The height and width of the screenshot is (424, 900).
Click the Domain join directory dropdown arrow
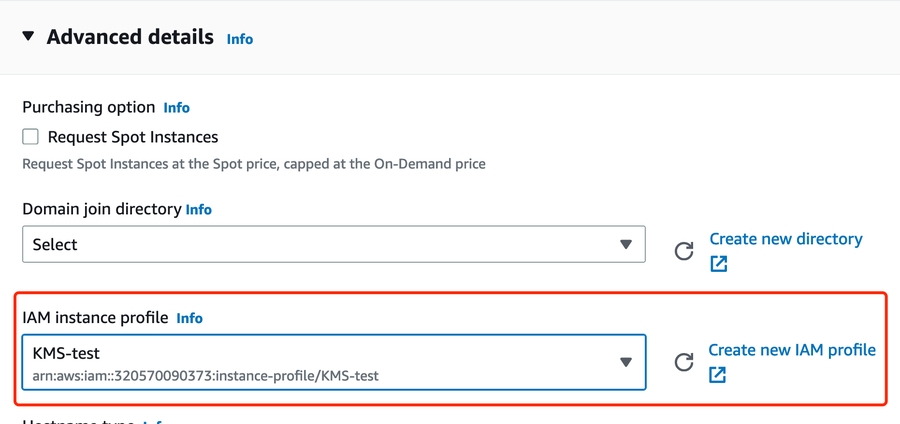(626, 245)
